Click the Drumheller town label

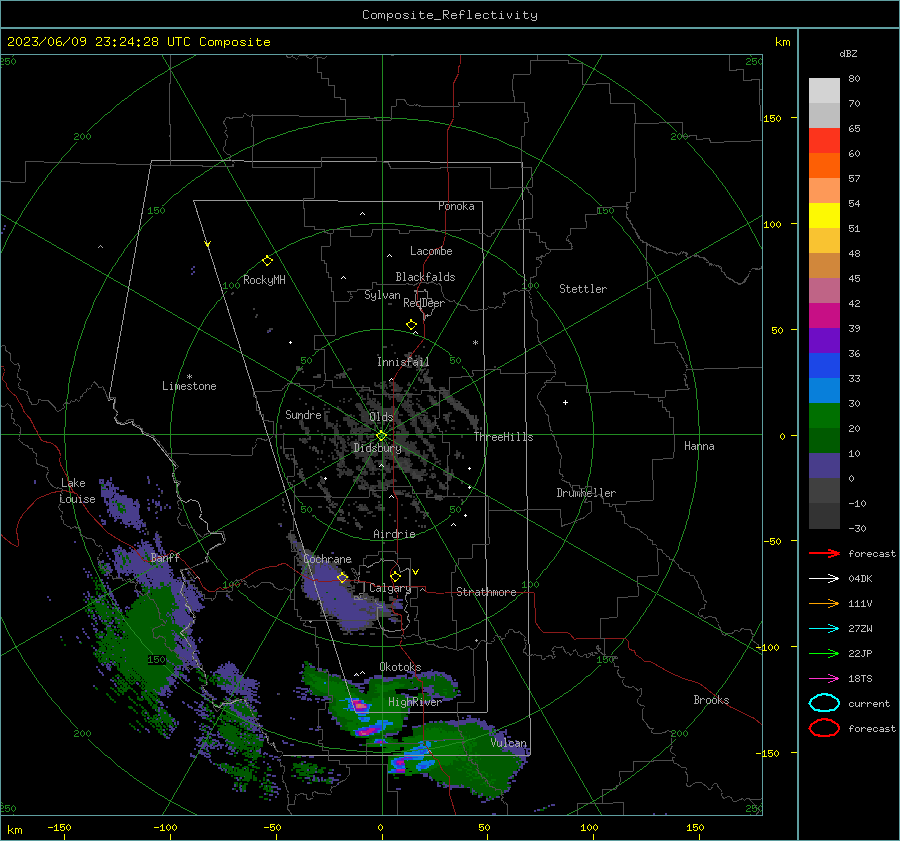[586, 493]
